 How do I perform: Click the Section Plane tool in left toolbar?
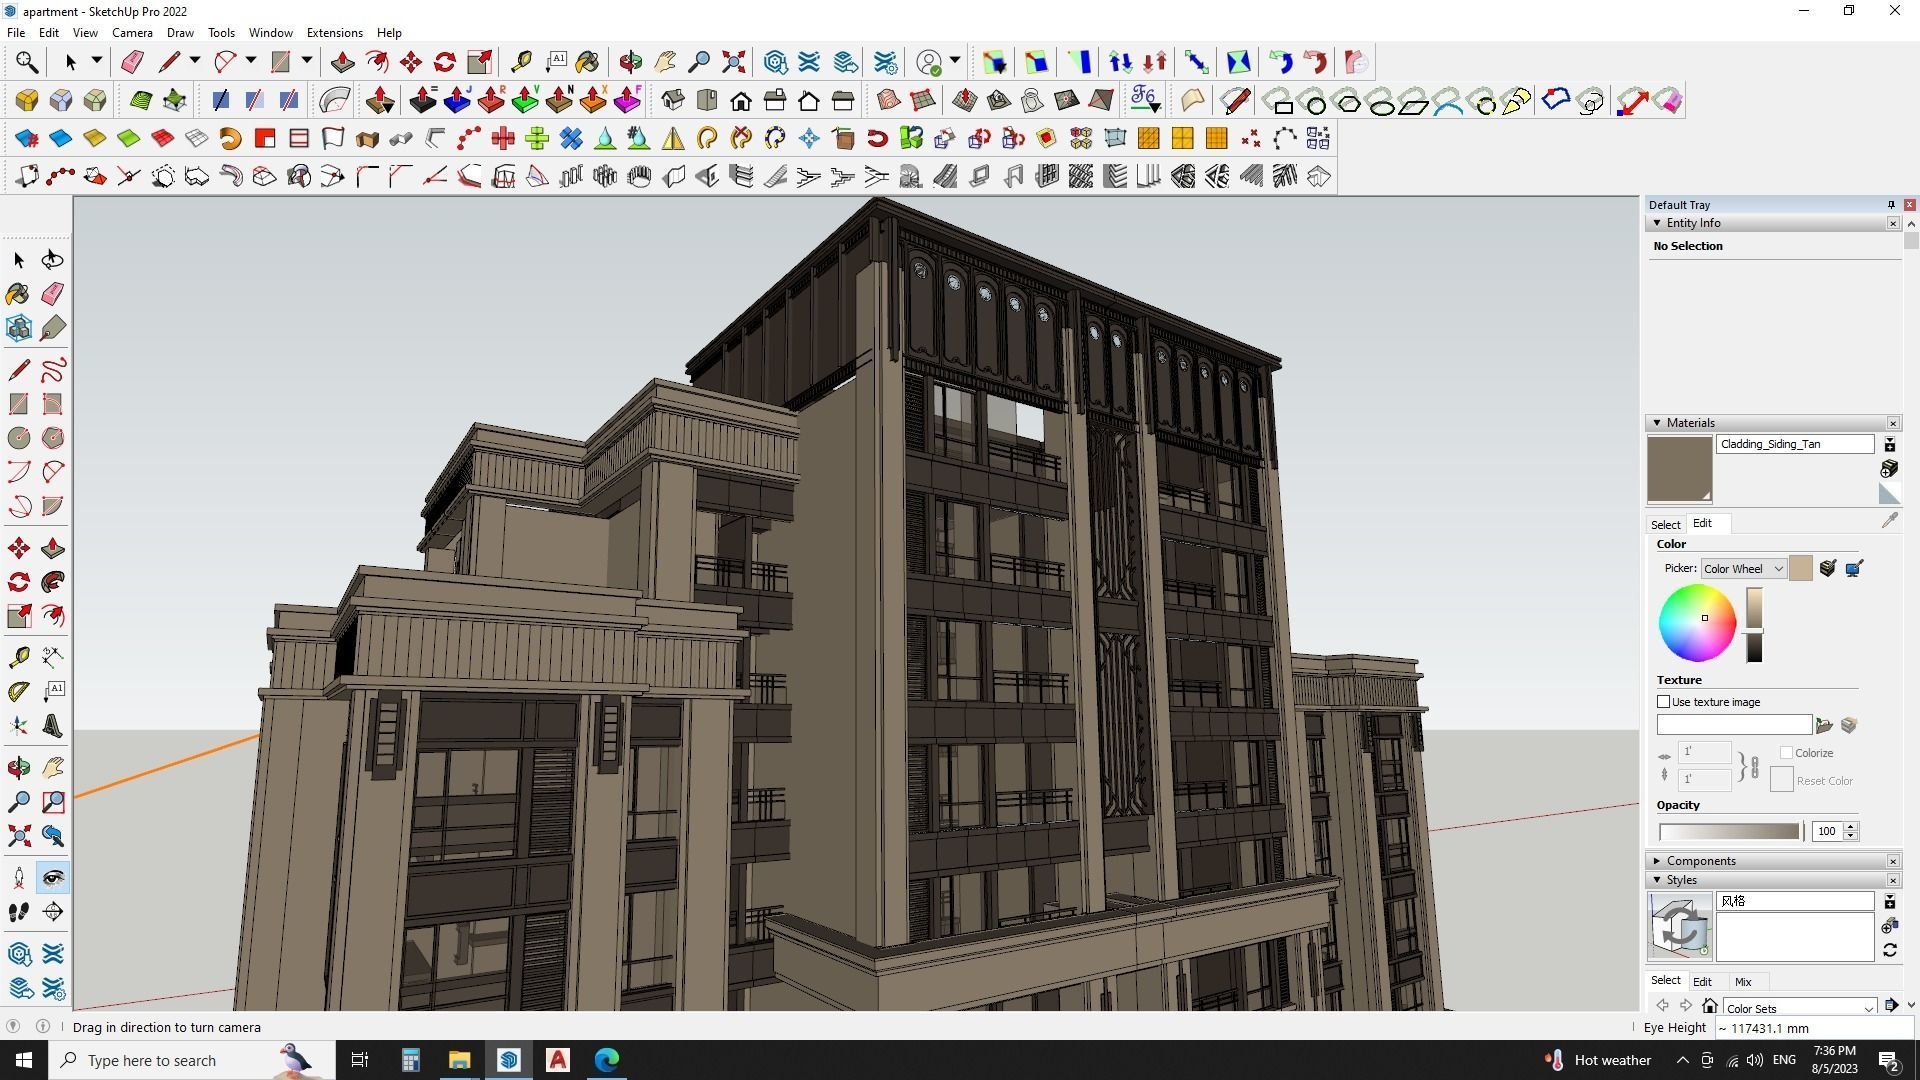click(53, 912)
